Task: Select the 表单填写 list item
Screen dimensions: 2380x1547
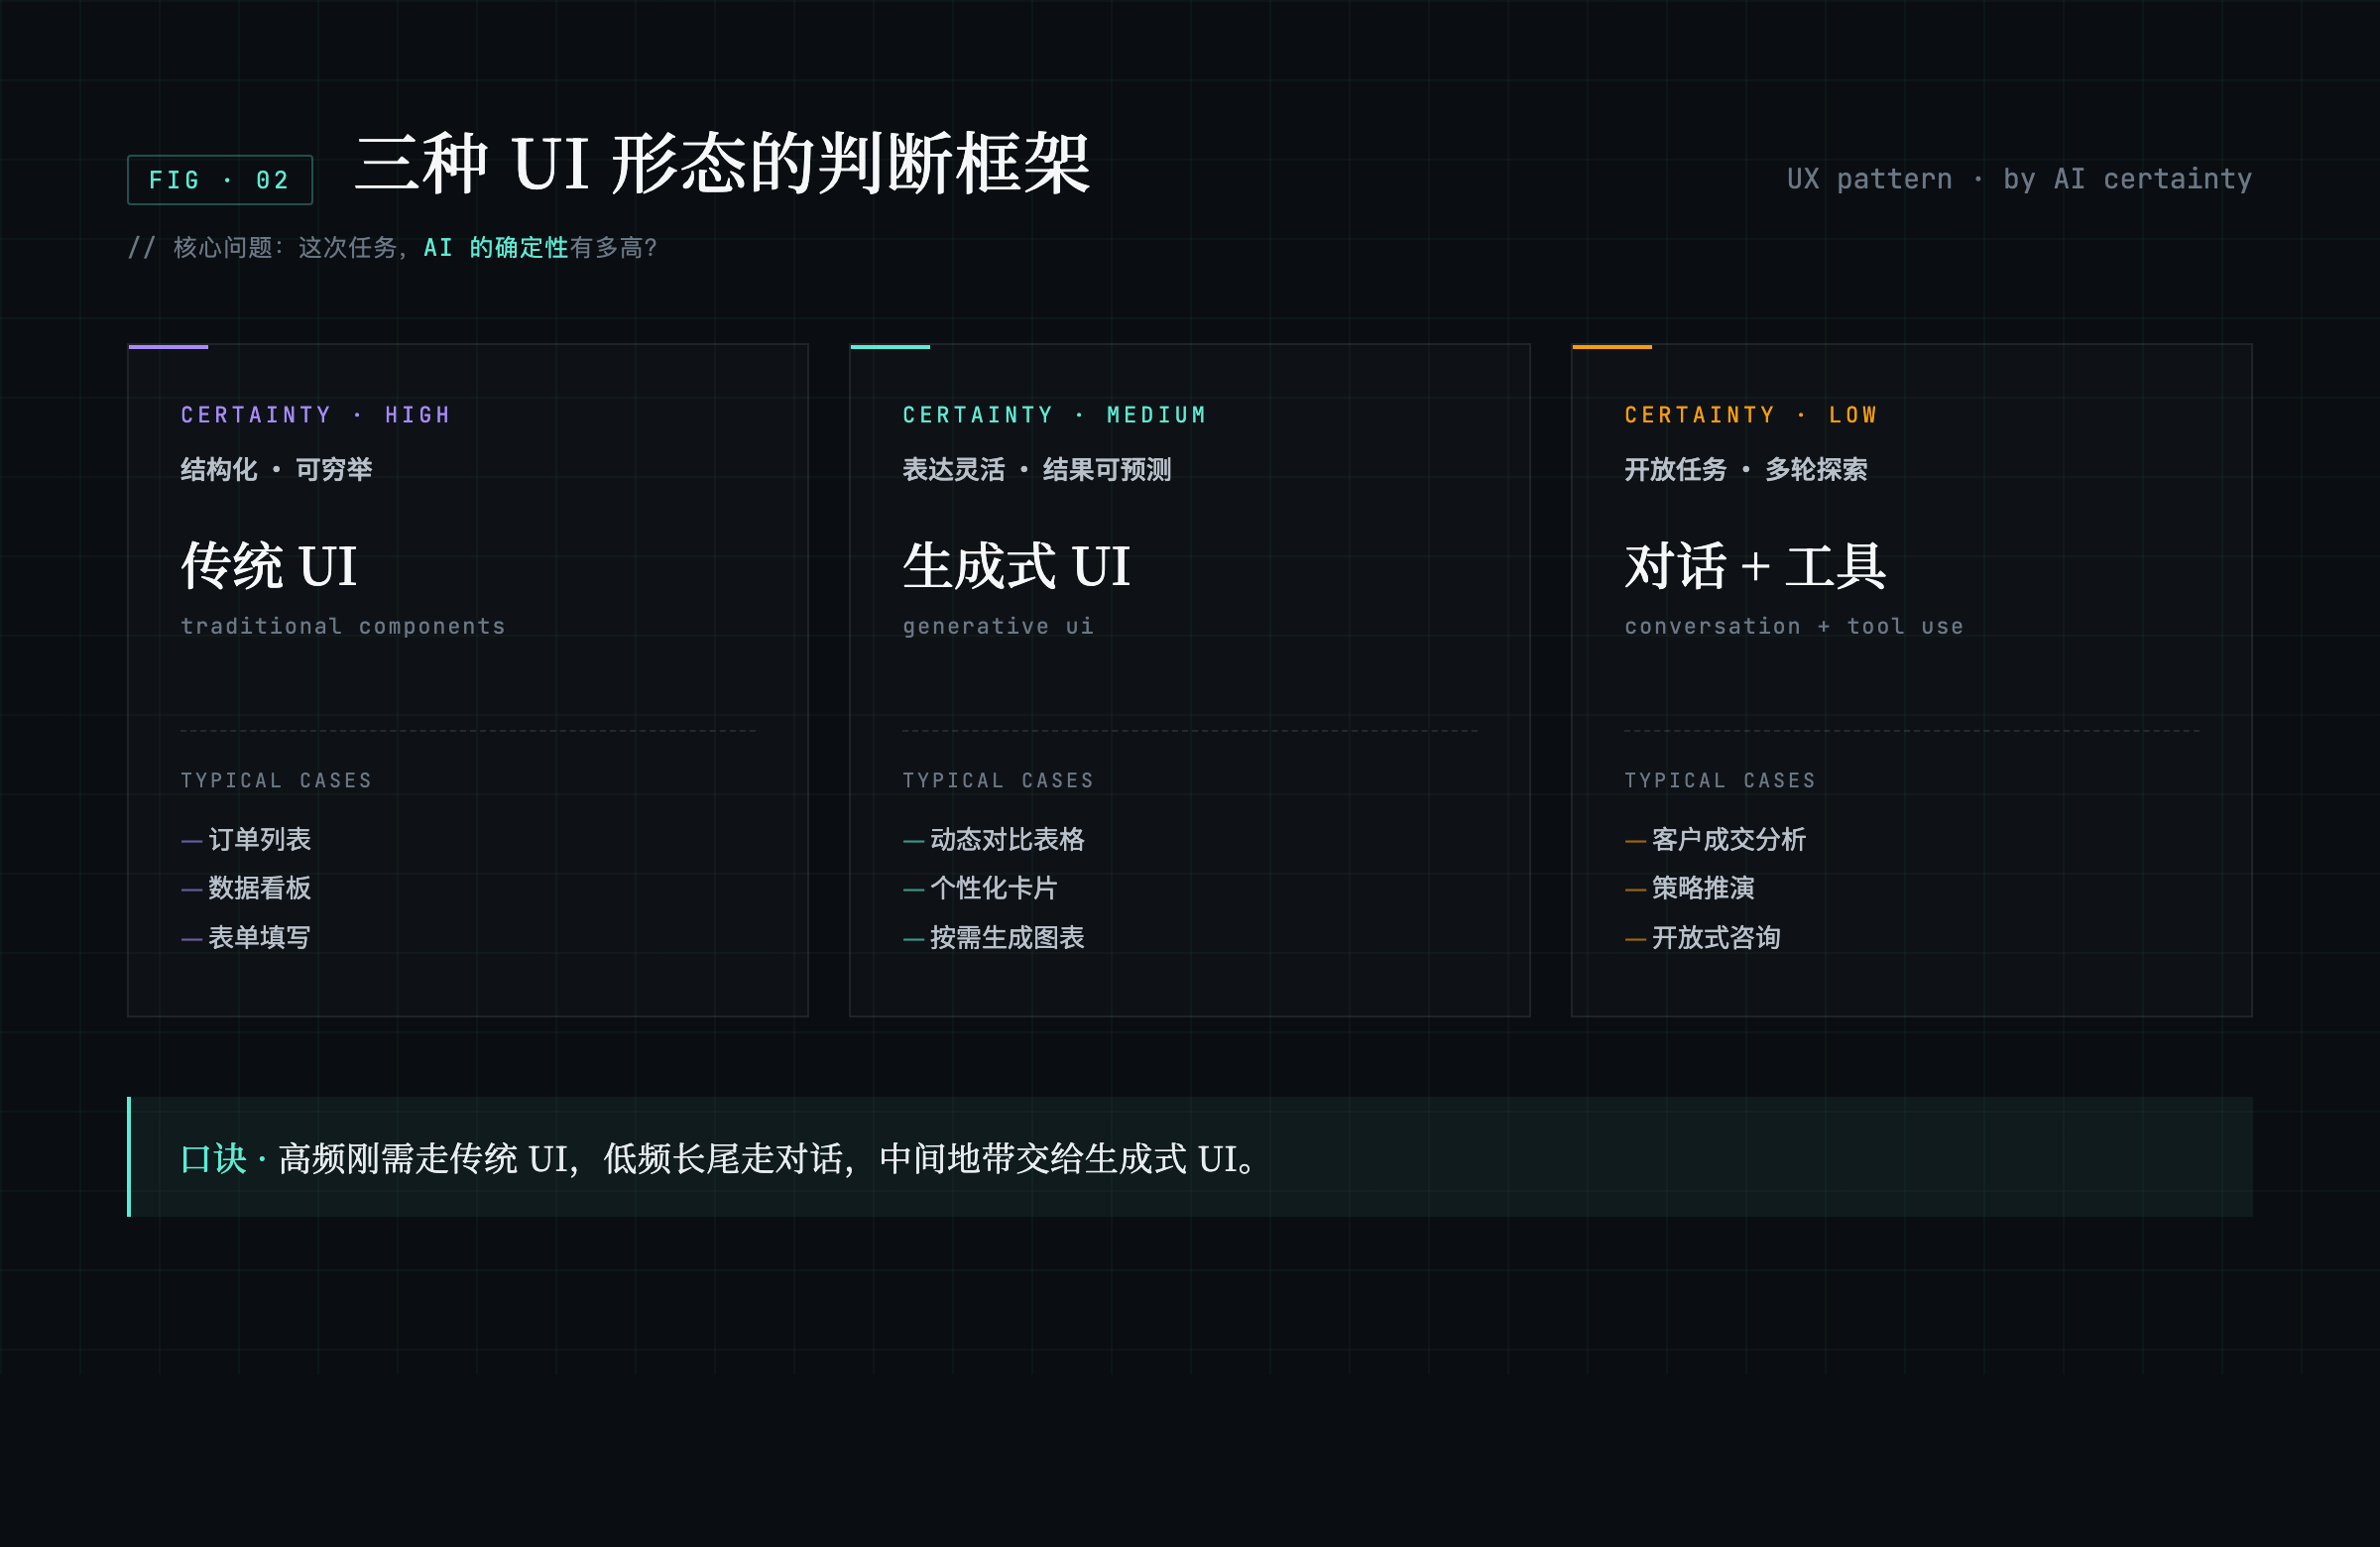Action: (259, 937)
